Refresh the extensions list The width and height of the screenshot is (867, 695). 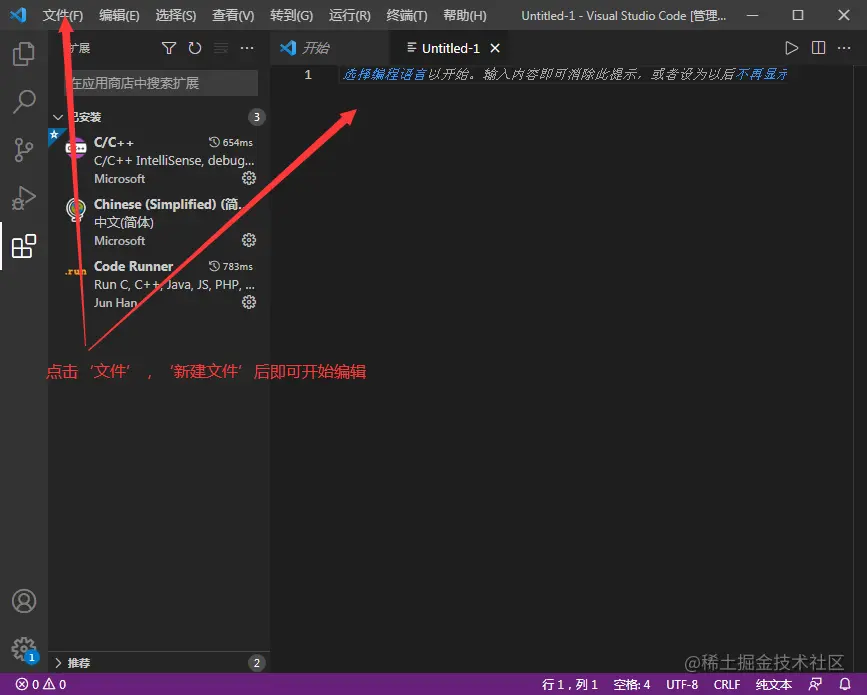[x=195, y=48]
